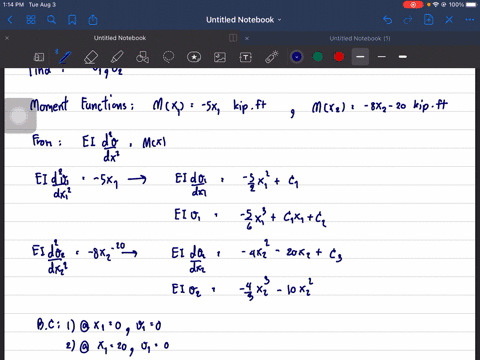Select the Pen tool
The height and width of the screenshot is (360, 480).
coord(65,57)
